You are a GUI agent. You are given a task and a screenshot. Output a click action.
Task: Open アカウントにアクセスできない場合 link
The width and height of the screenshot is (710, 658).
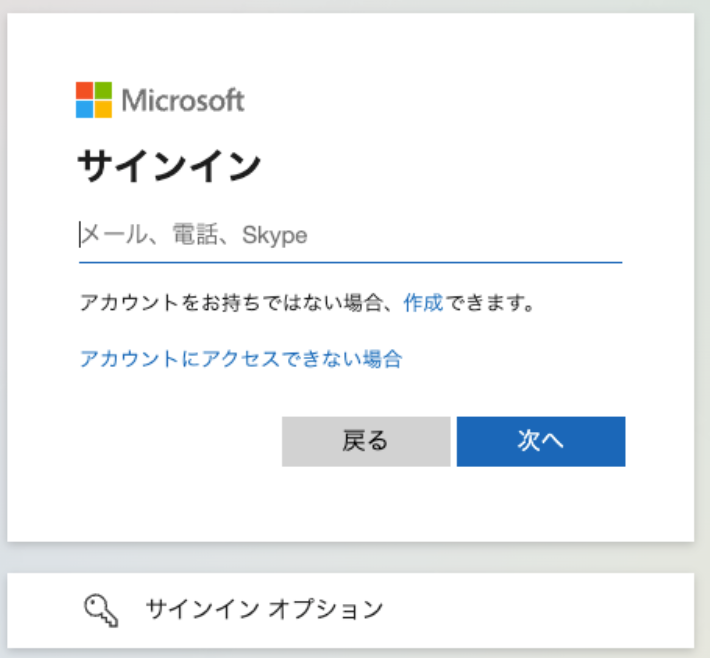coord(240,359)
